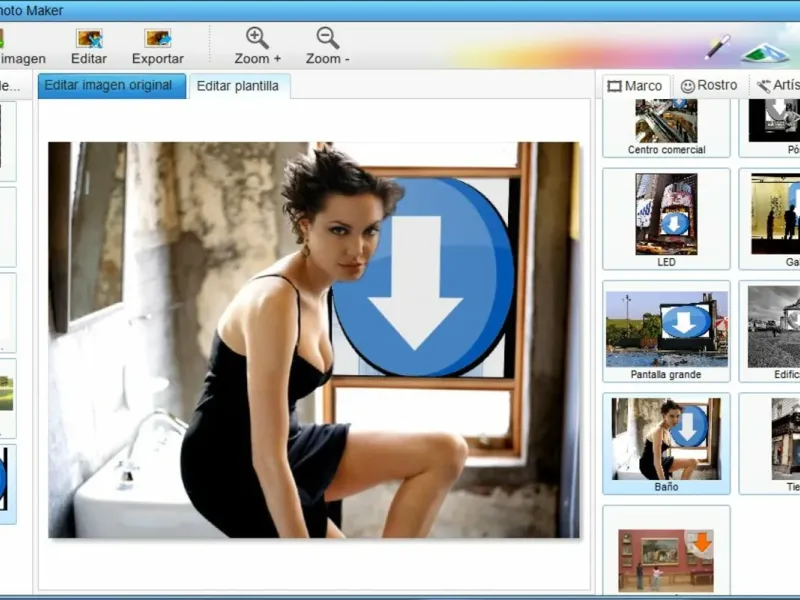Click the green photo stack icon
800x600 pixels.
[x=765, y=53]
